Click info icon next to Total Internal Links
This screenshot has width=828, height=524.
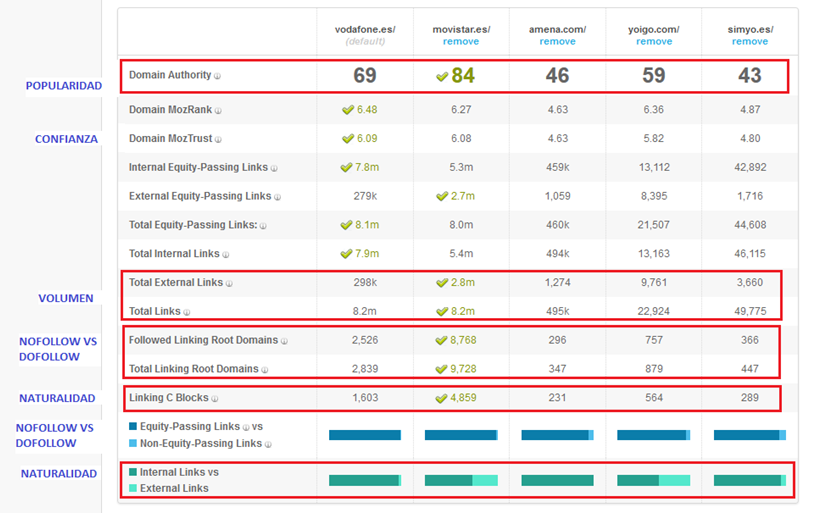click(227, 255)
